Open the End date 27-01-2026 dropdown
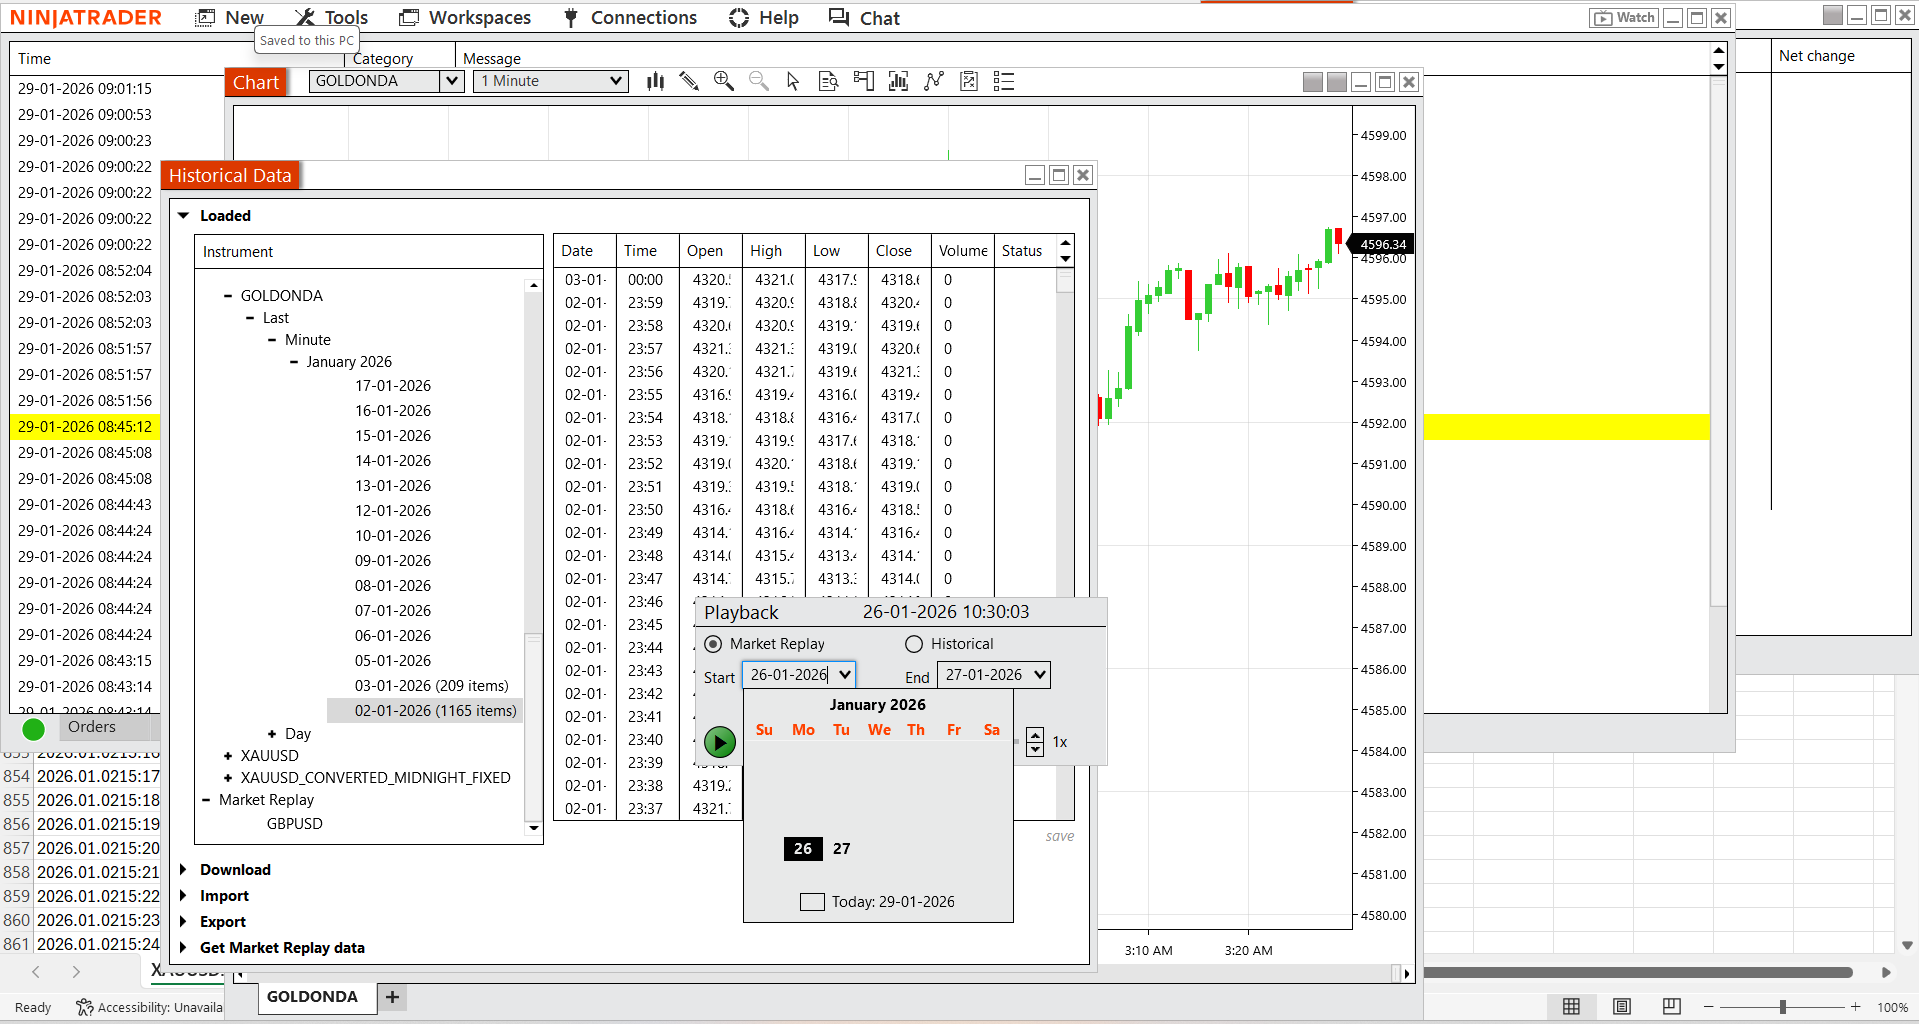Viewport: 1919px width, 1024px height. (x=1039, y=675)
